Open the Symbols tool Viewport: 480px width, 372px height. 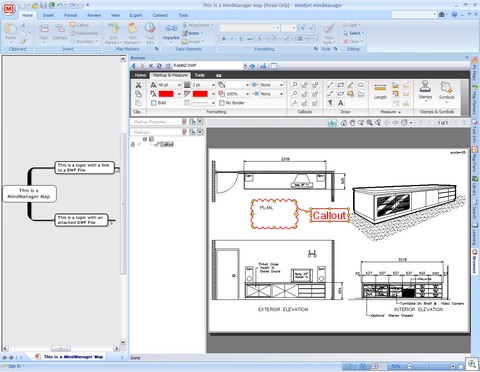(446, 91)
